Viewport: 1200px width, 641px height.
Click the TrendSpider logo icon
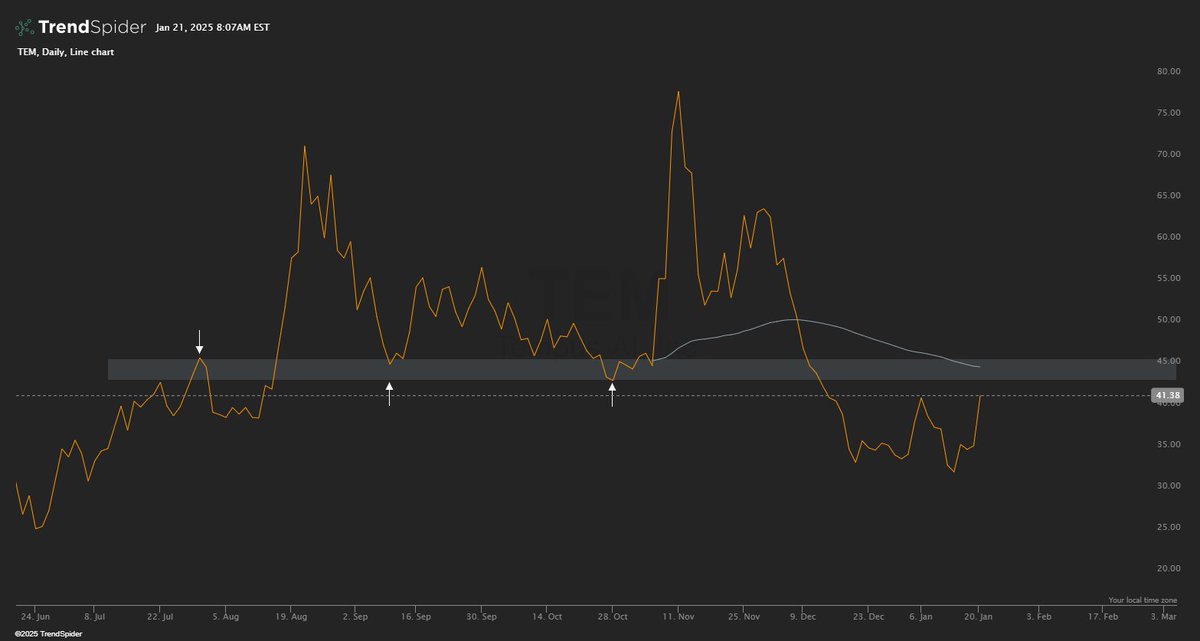pos(24,27)
